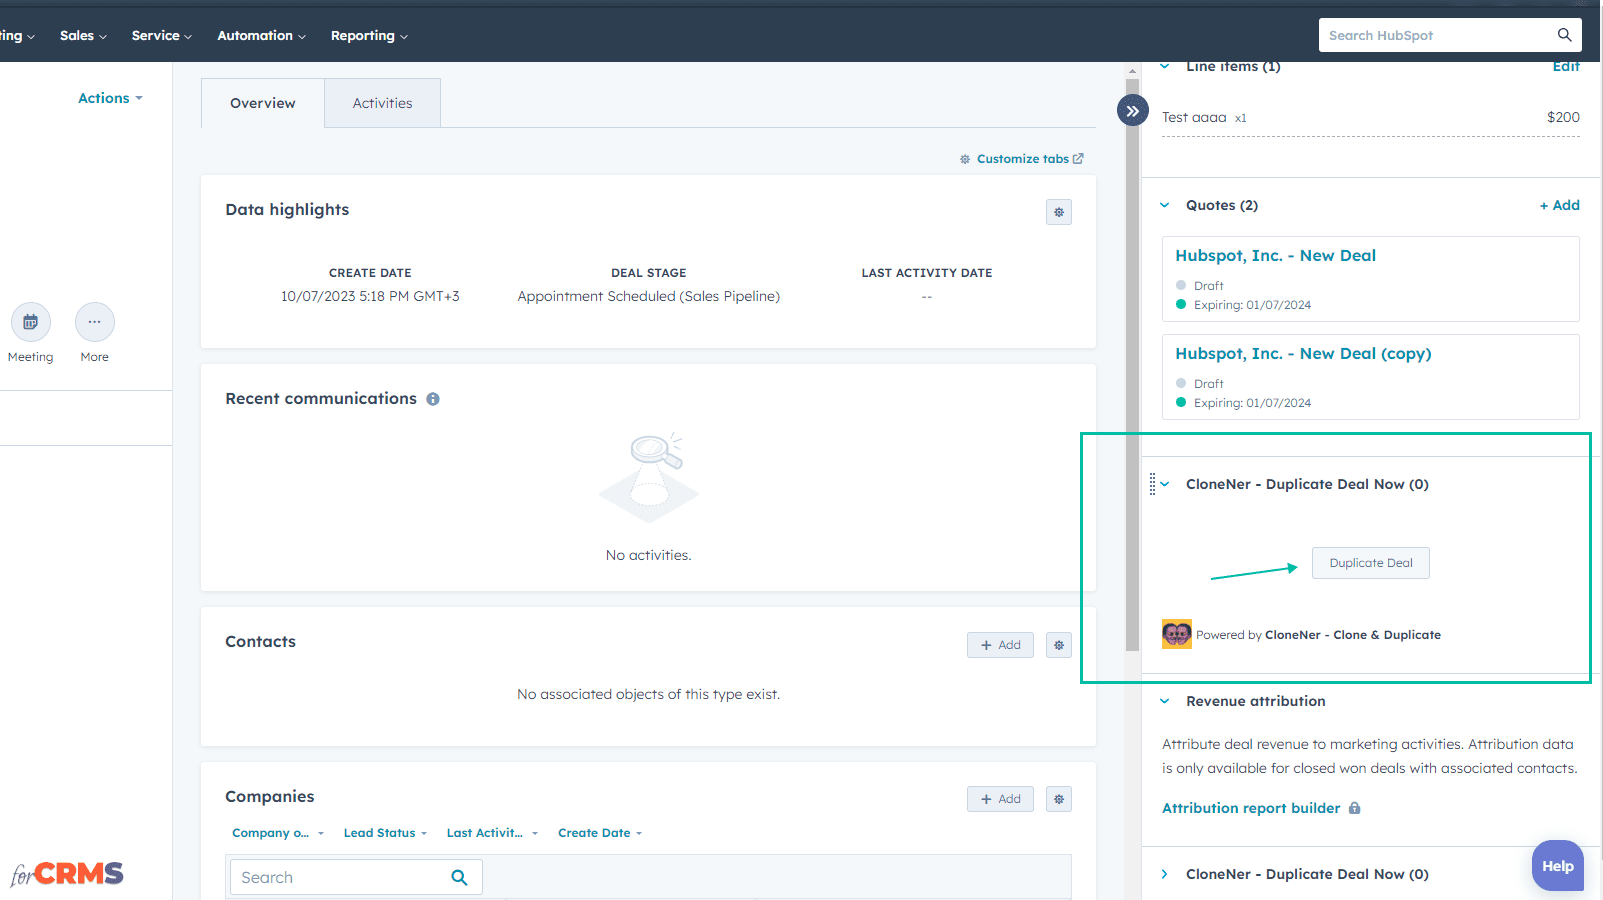Click the CloneNer logo icon

tap(1176, 634)
